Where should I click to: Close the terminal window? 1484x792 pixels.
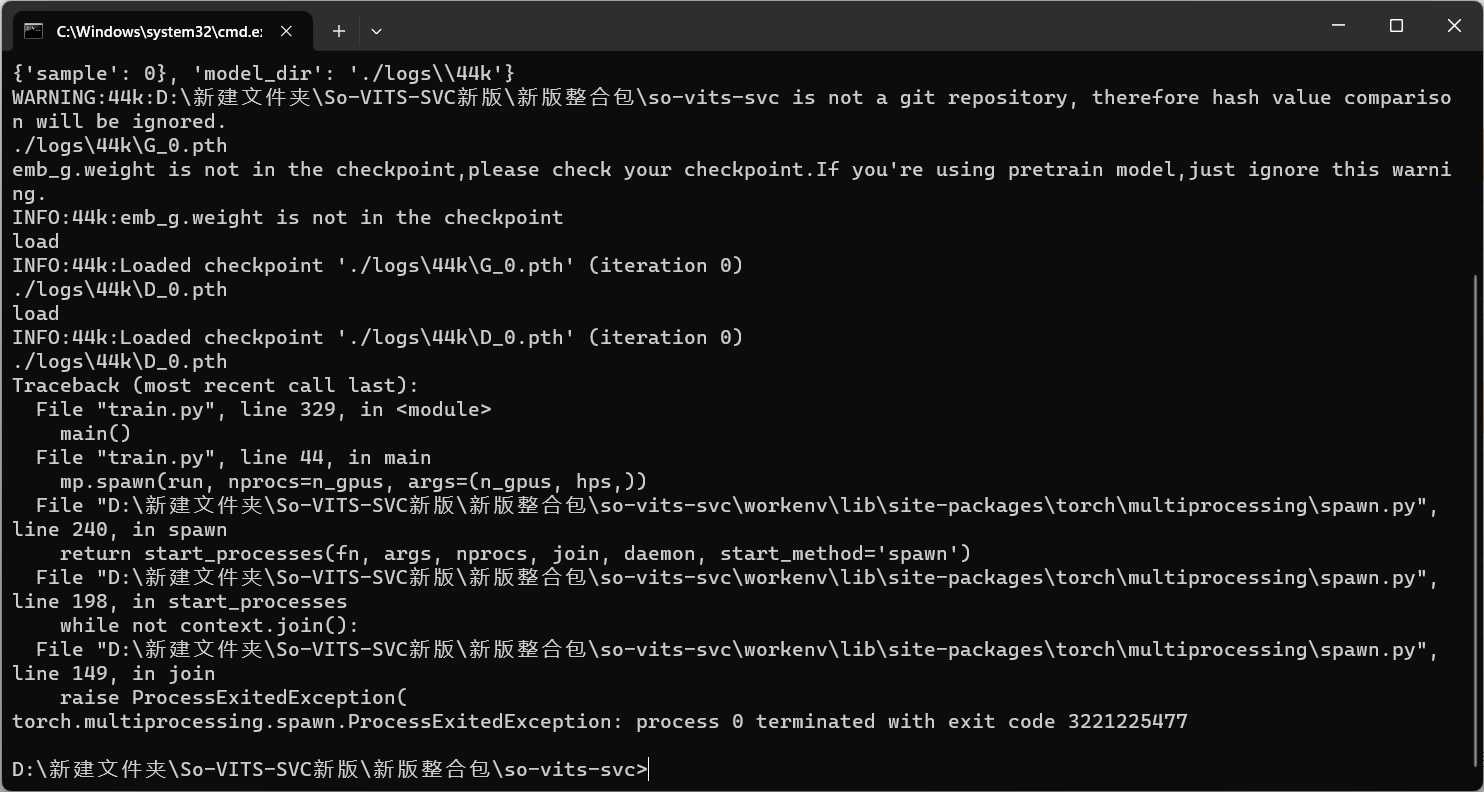pos(1454,26)
